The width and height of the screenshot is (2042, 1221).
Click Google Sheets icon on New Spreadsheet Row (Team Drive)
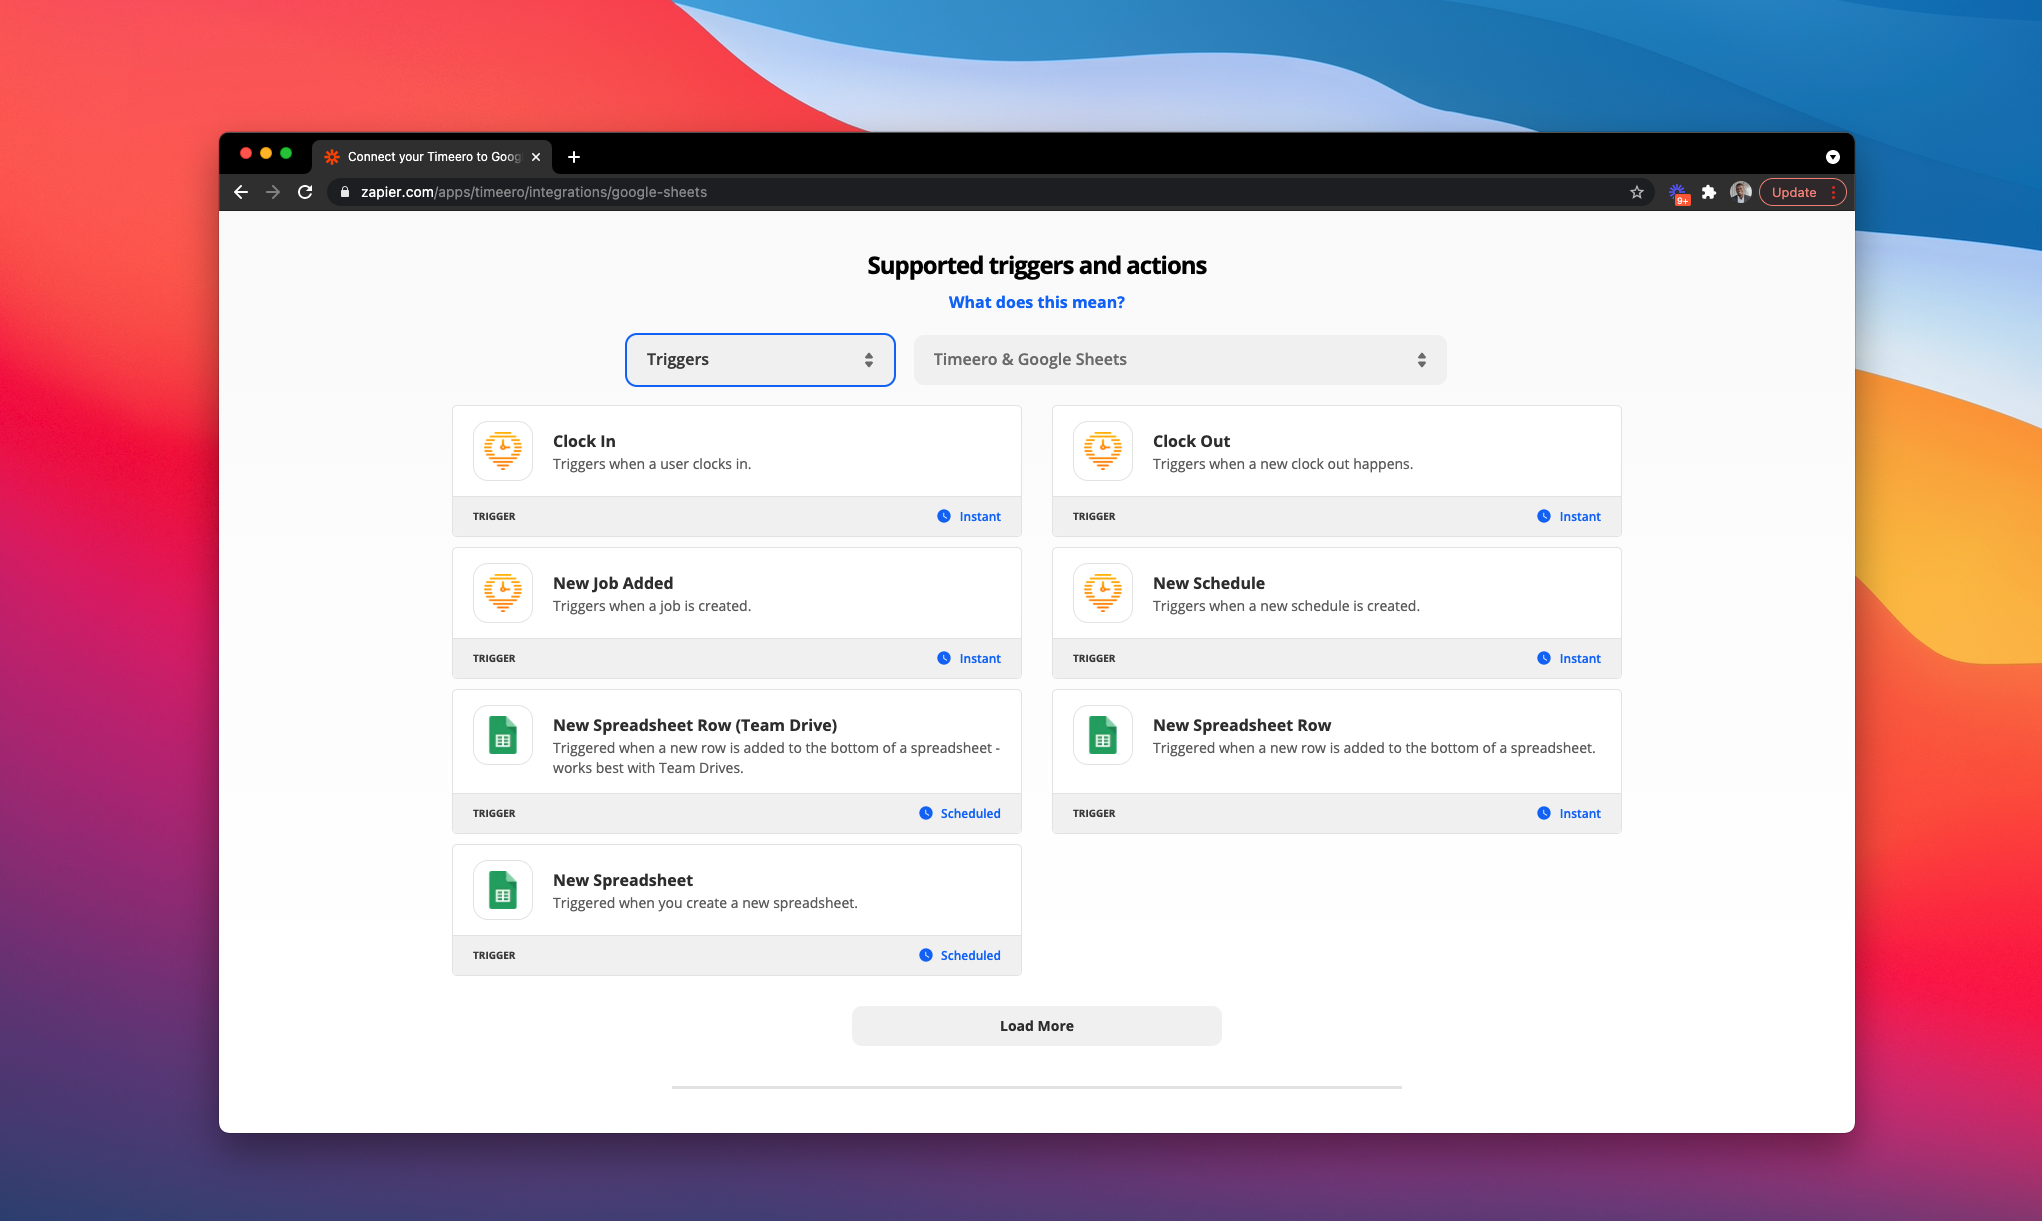[503, 735]
